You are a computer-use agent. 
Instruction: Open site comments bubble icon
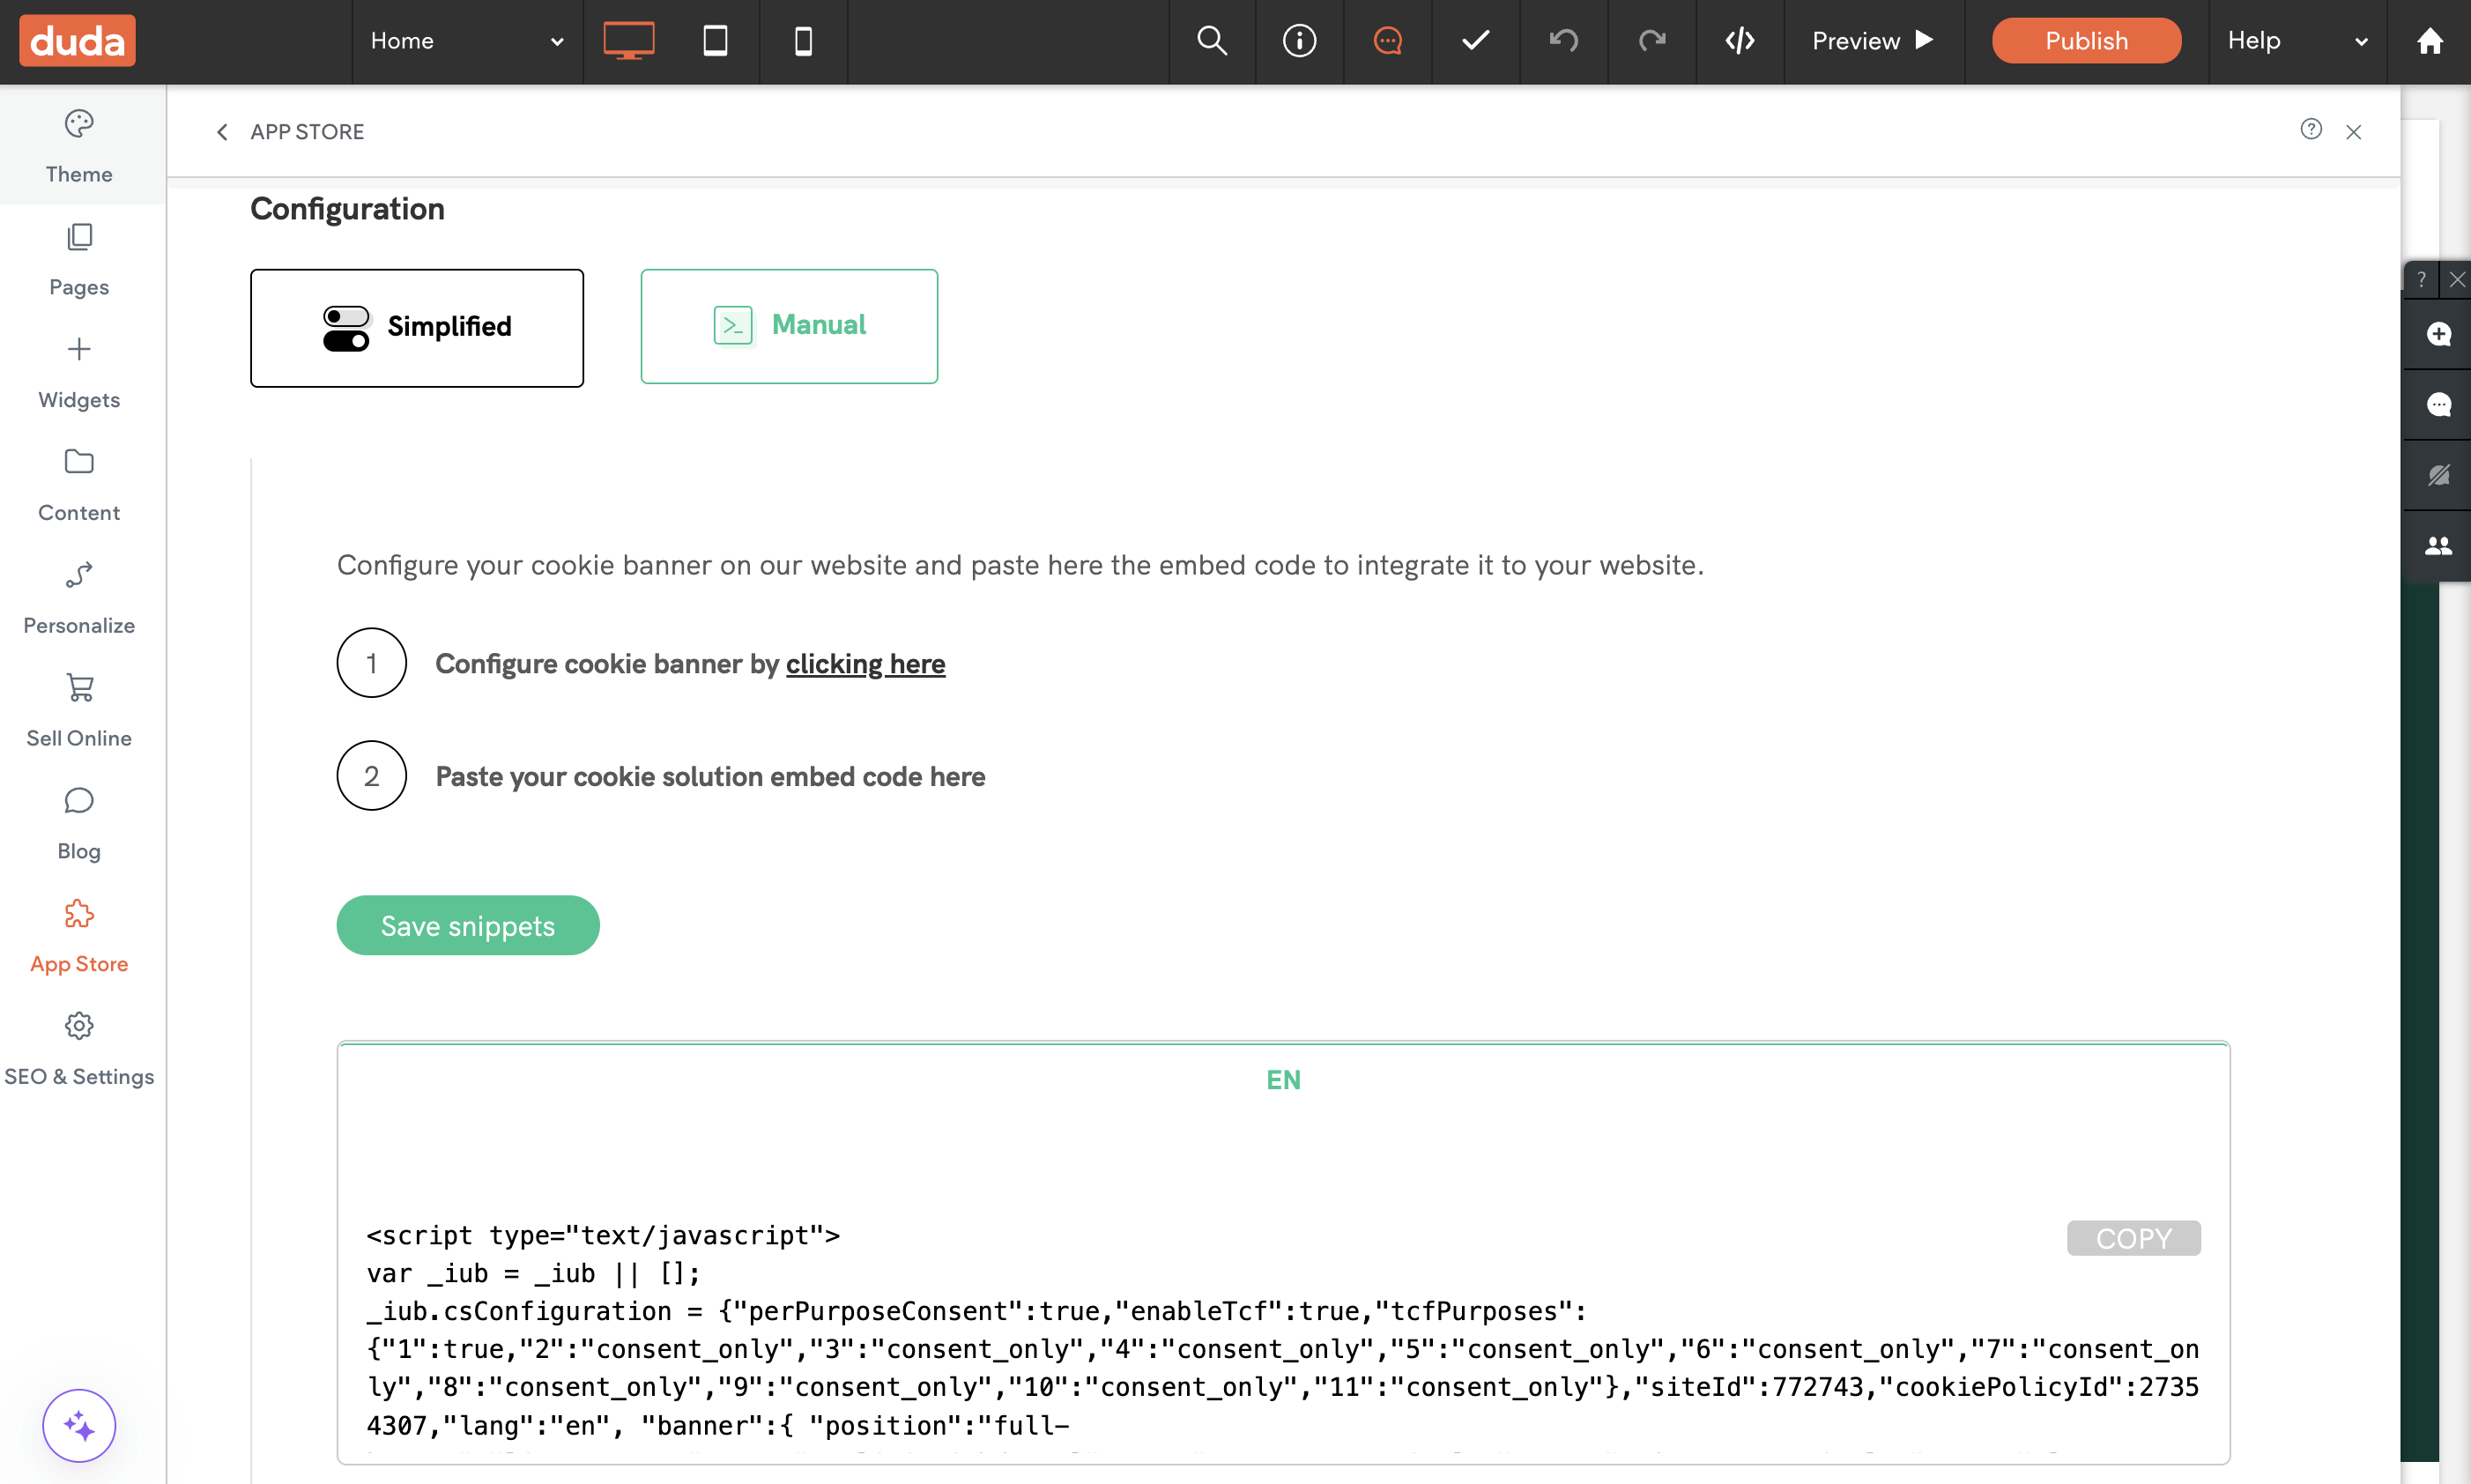[1388, 41]
